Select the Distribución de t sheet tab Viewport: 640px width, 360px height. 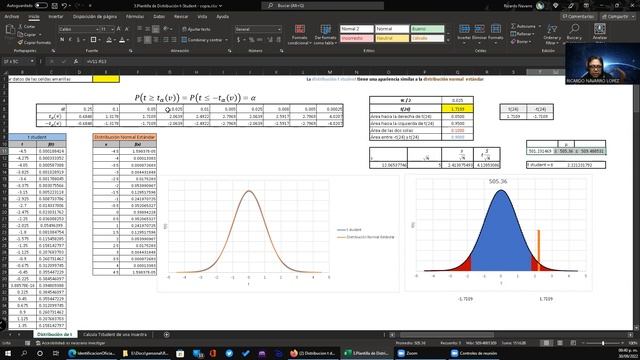55,334
